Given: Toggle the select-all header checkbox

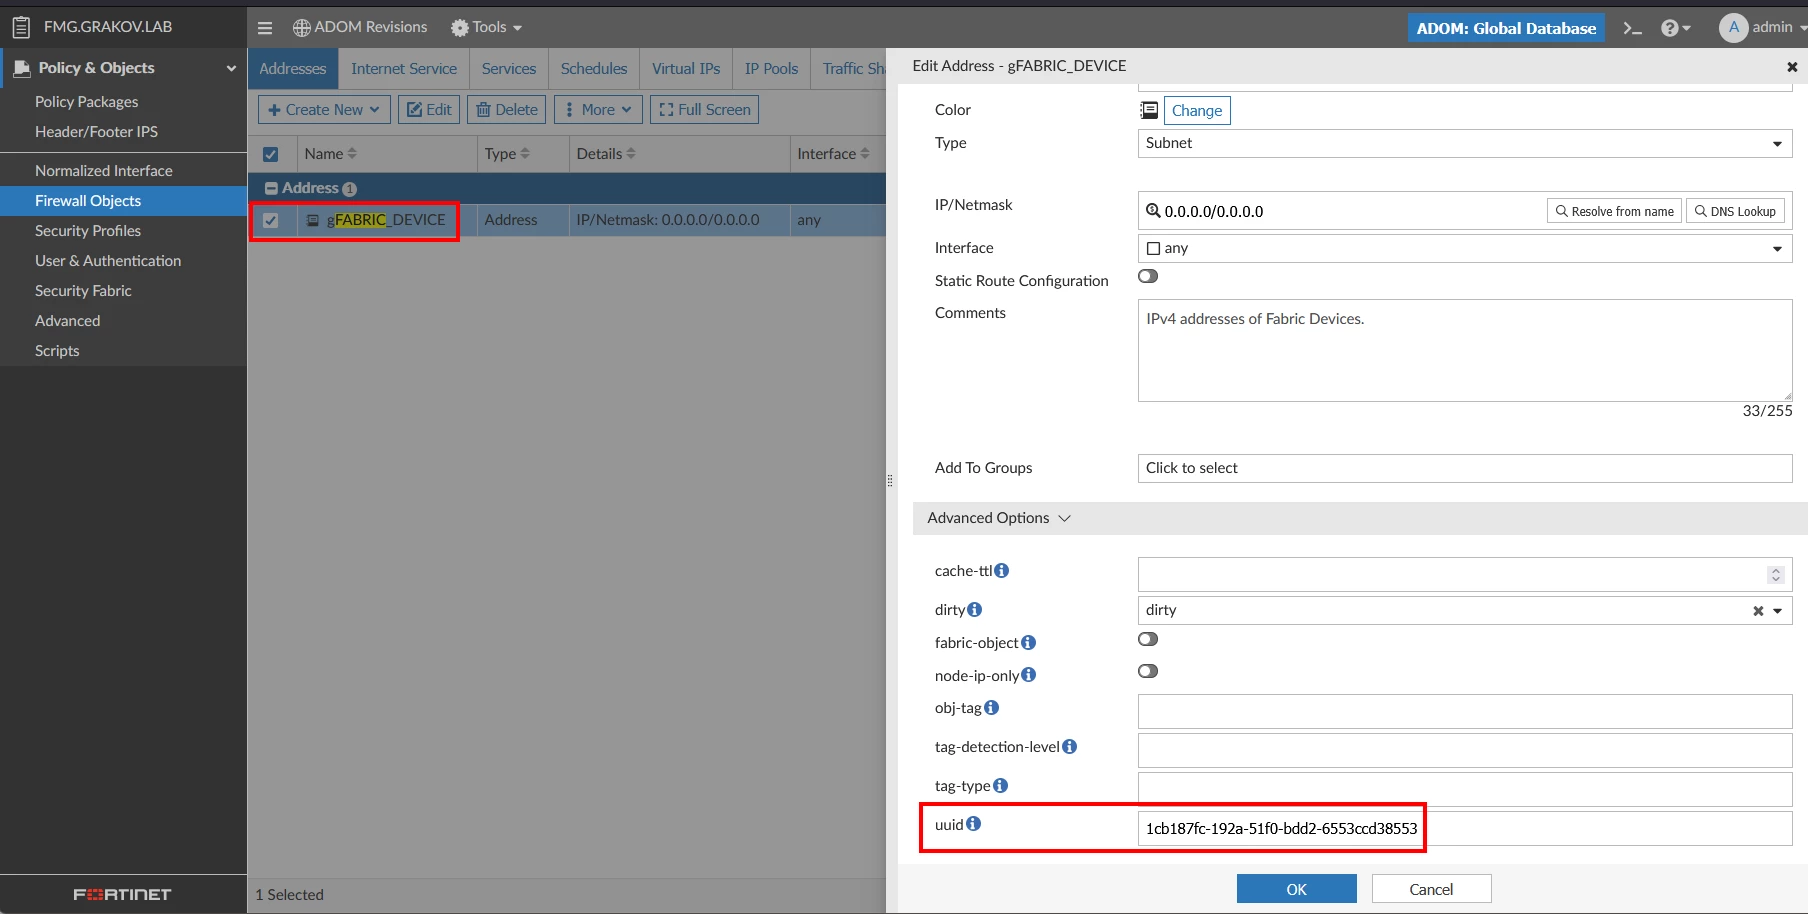Looking at the screenshot, I should pyautogui.click(x=270, y=154).
